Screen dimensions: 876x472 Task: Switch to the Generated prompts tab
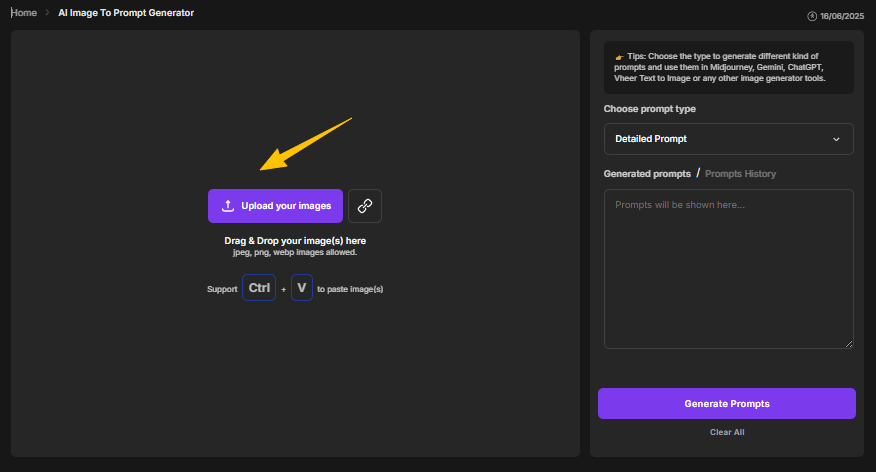pos(646,174)
